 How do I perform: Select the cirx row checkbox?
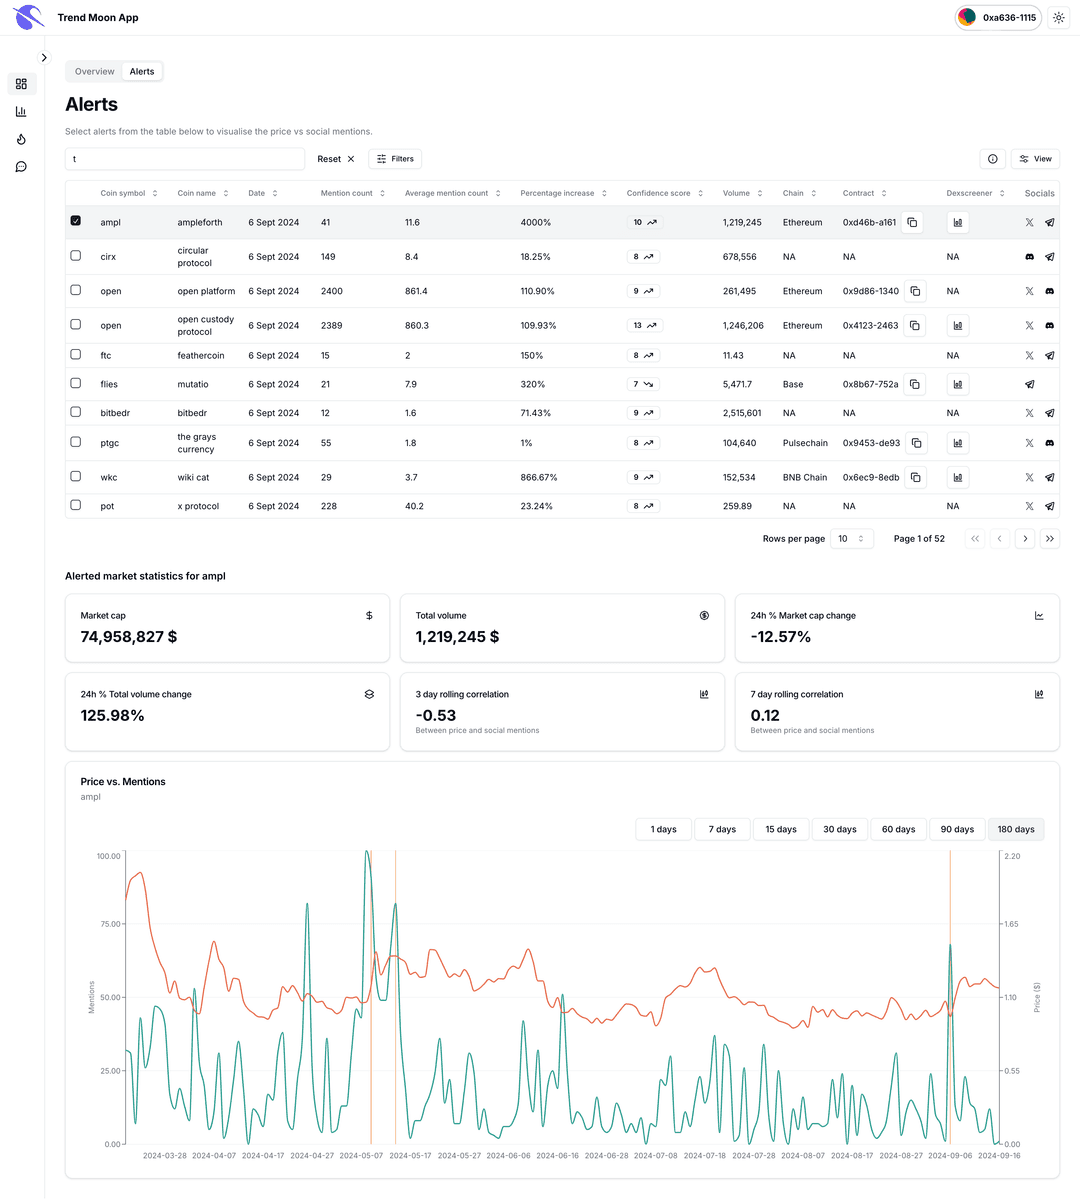coord(76,256)
